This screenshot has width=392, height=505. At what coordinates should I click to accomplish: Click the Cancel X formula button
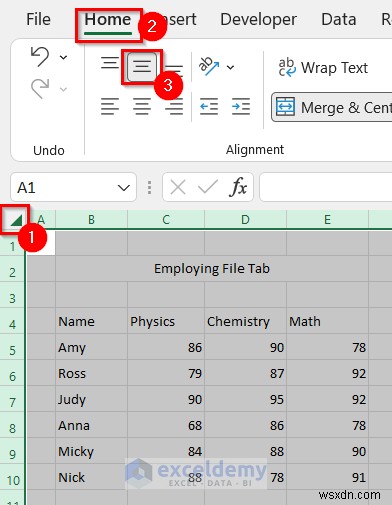[x=178, y=187]
